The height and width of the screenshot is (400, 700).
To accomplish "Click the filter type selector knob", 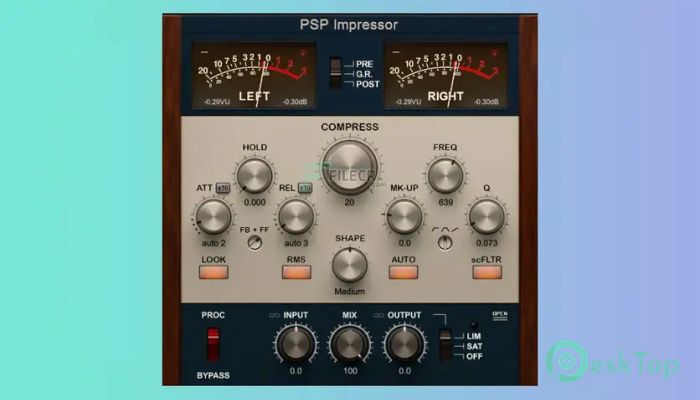I will 445,242.
